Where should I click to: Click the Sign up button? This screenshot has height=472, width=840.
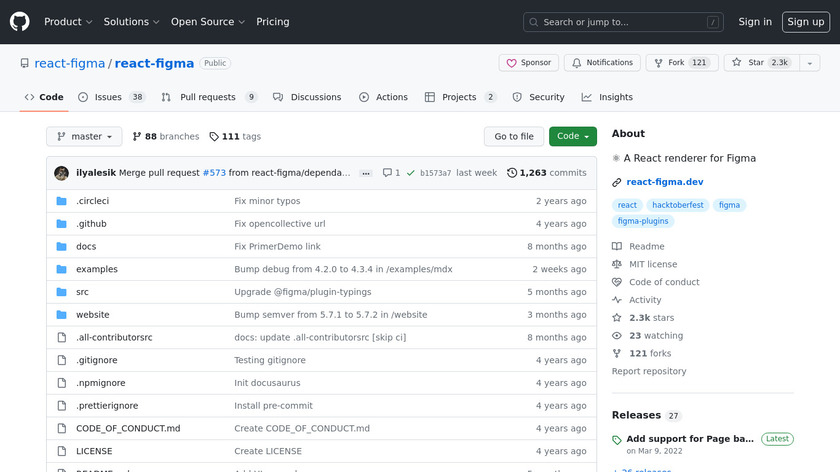point(806,22)
